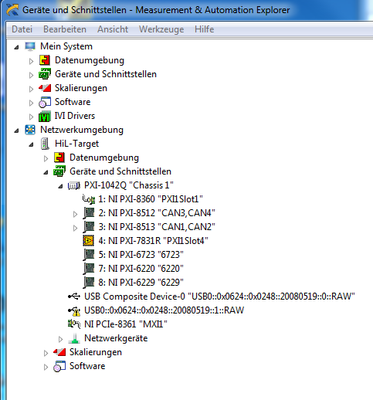Click Geräte und Schnittstellen icon under HiL-Target

pyautogui.click(x=59, y=172)
